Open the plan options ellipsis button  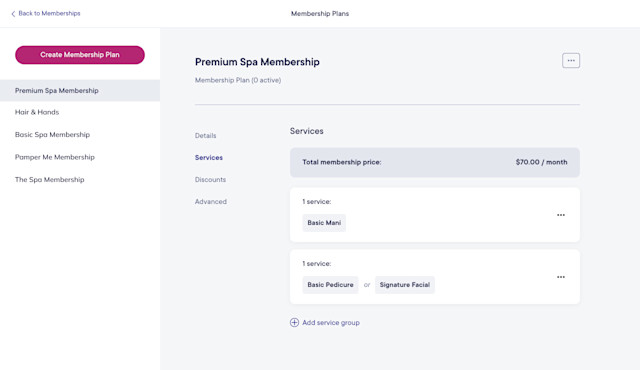click(x=571, y=60)
